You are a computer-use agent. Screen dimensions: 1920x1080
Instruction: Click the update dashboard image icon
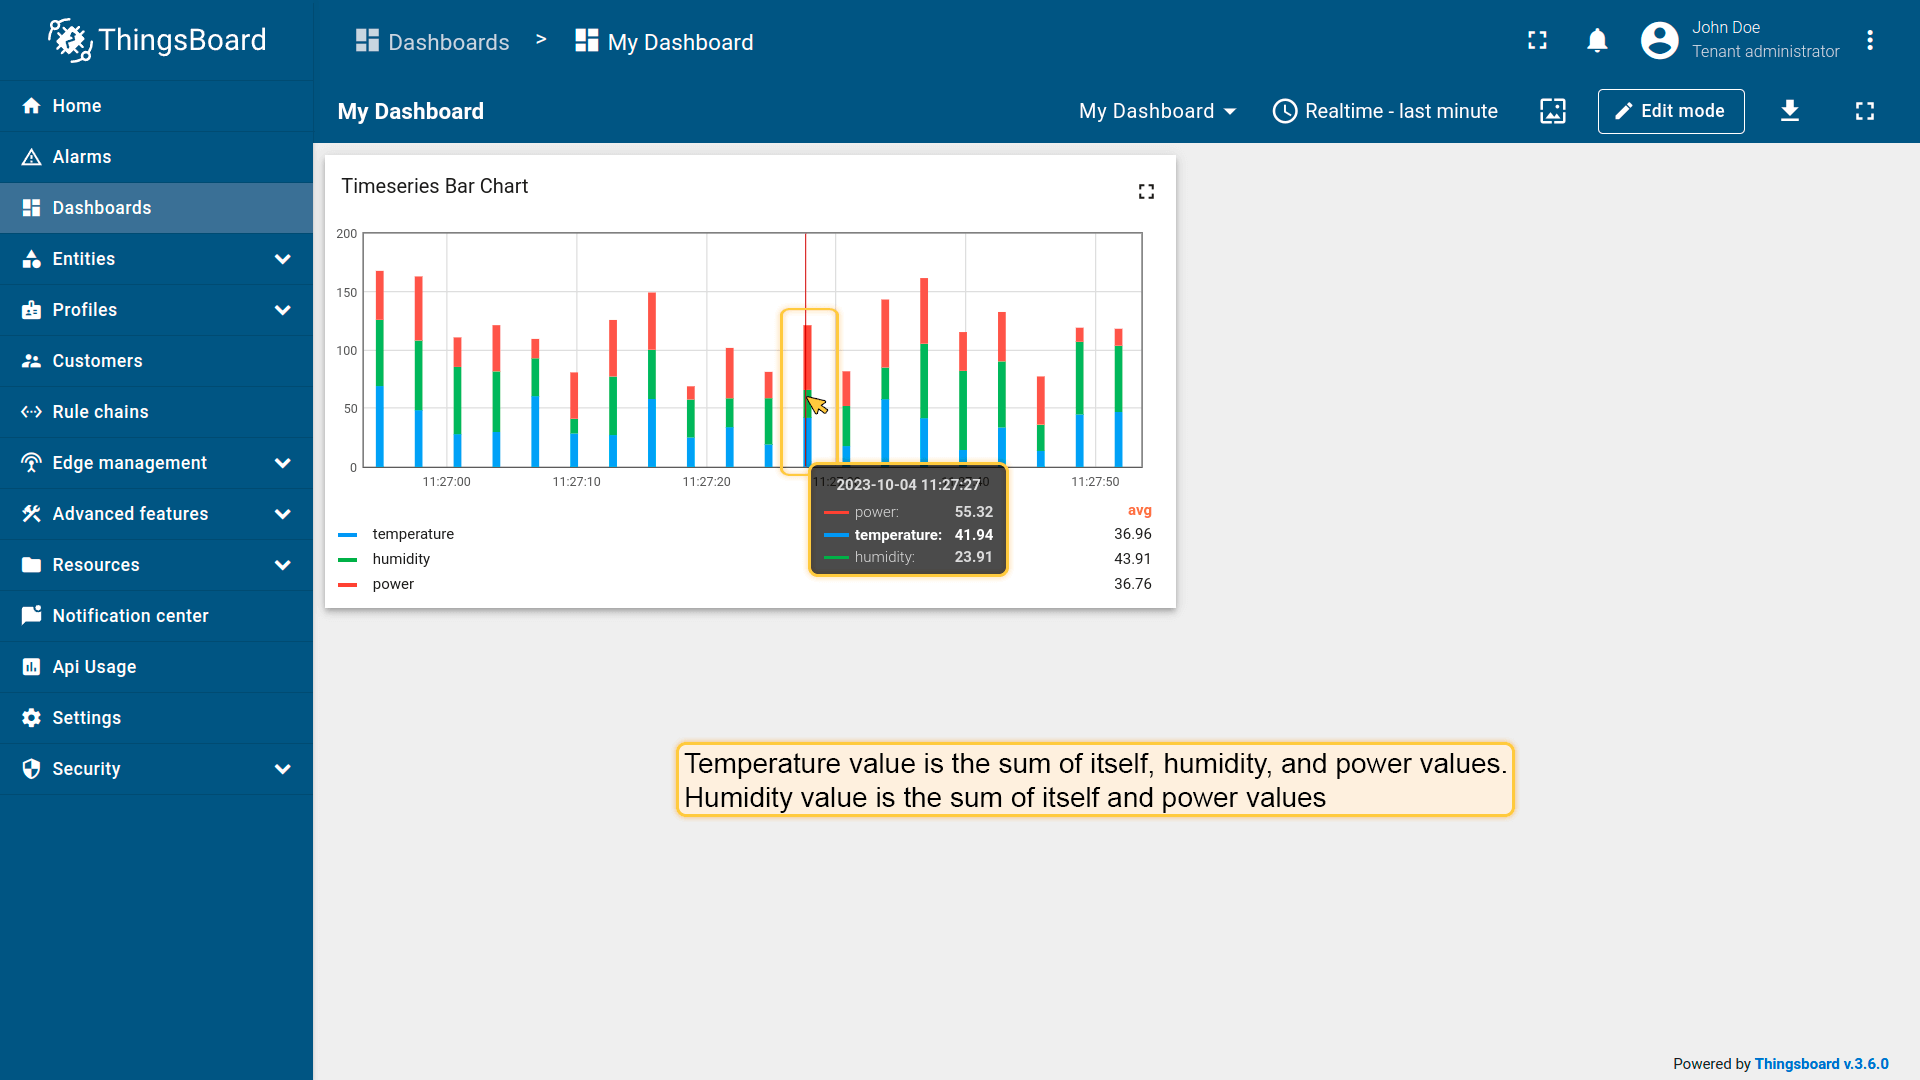click(x=1552, y=111)
